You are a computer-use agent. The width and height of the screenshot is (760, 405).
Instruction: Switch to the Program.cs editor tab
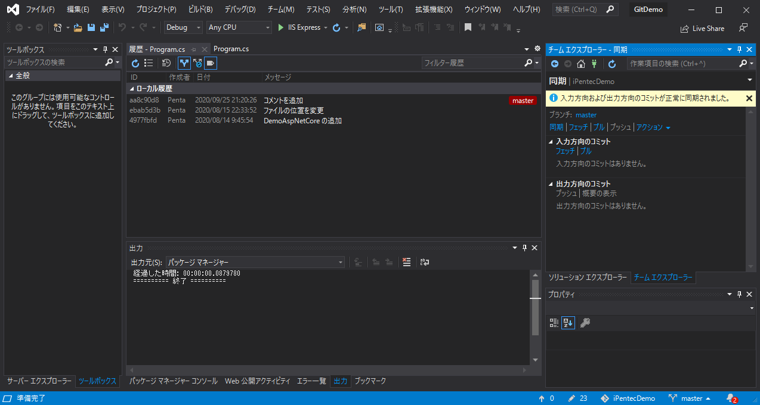coord(231,49)
